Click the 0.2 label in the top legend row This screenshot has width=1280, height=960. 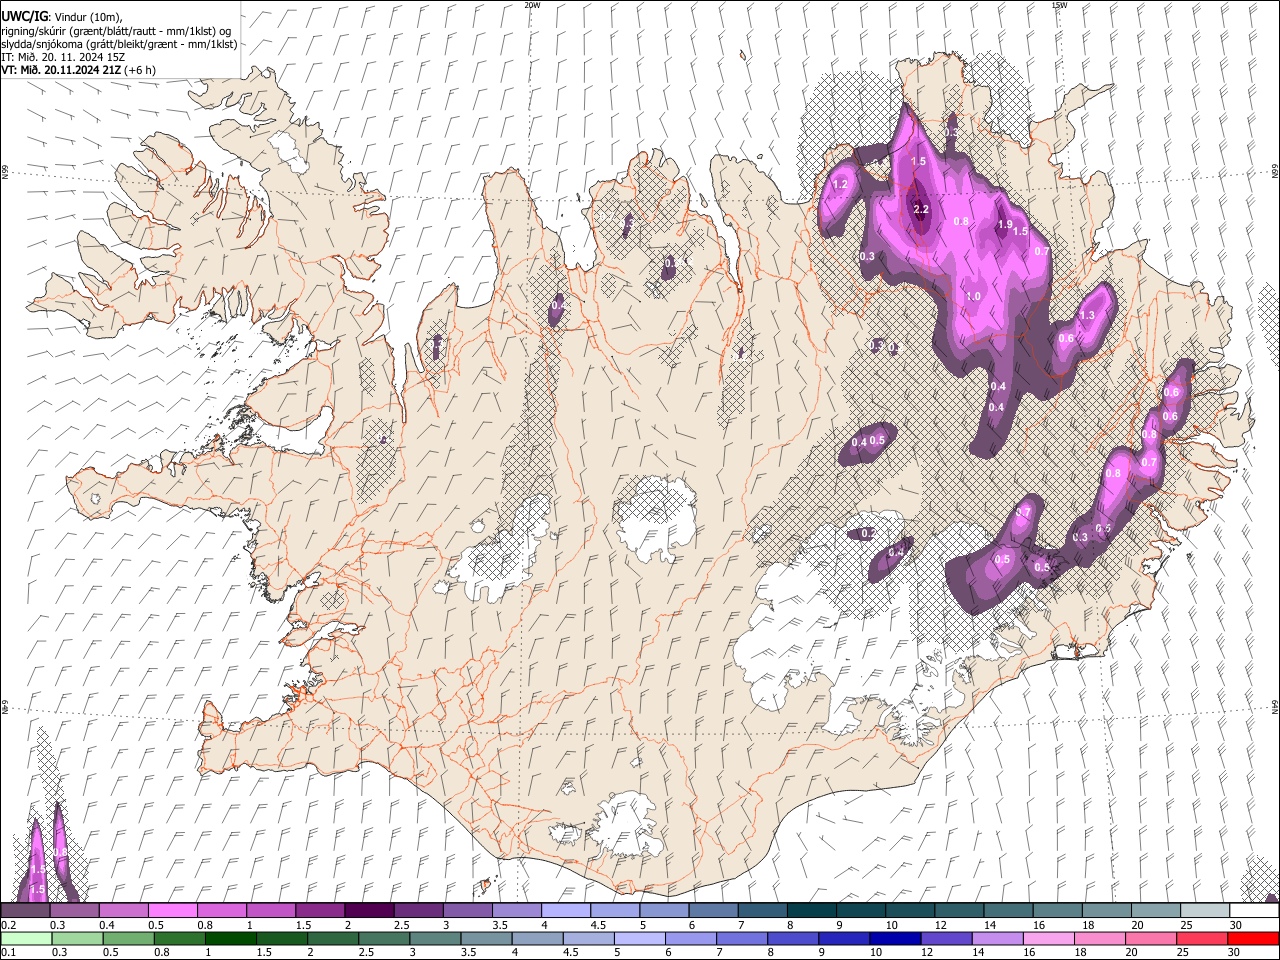tap(8, 925)
